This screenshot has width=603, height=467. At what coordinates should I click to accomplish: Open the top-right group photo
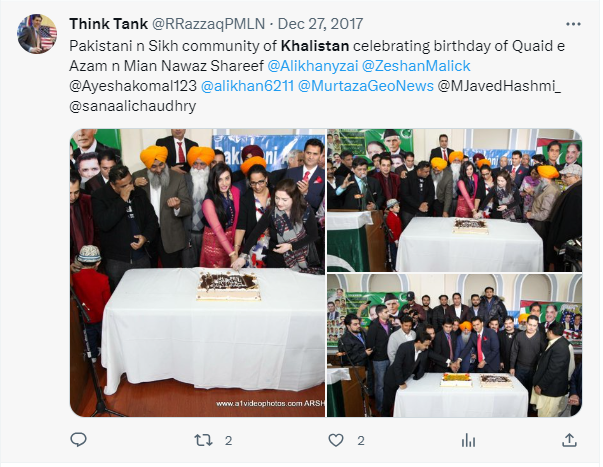point(454,200)
